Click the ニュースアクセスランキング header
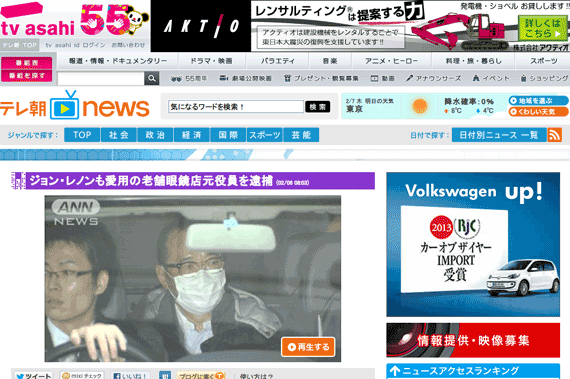 pos(473,371)
